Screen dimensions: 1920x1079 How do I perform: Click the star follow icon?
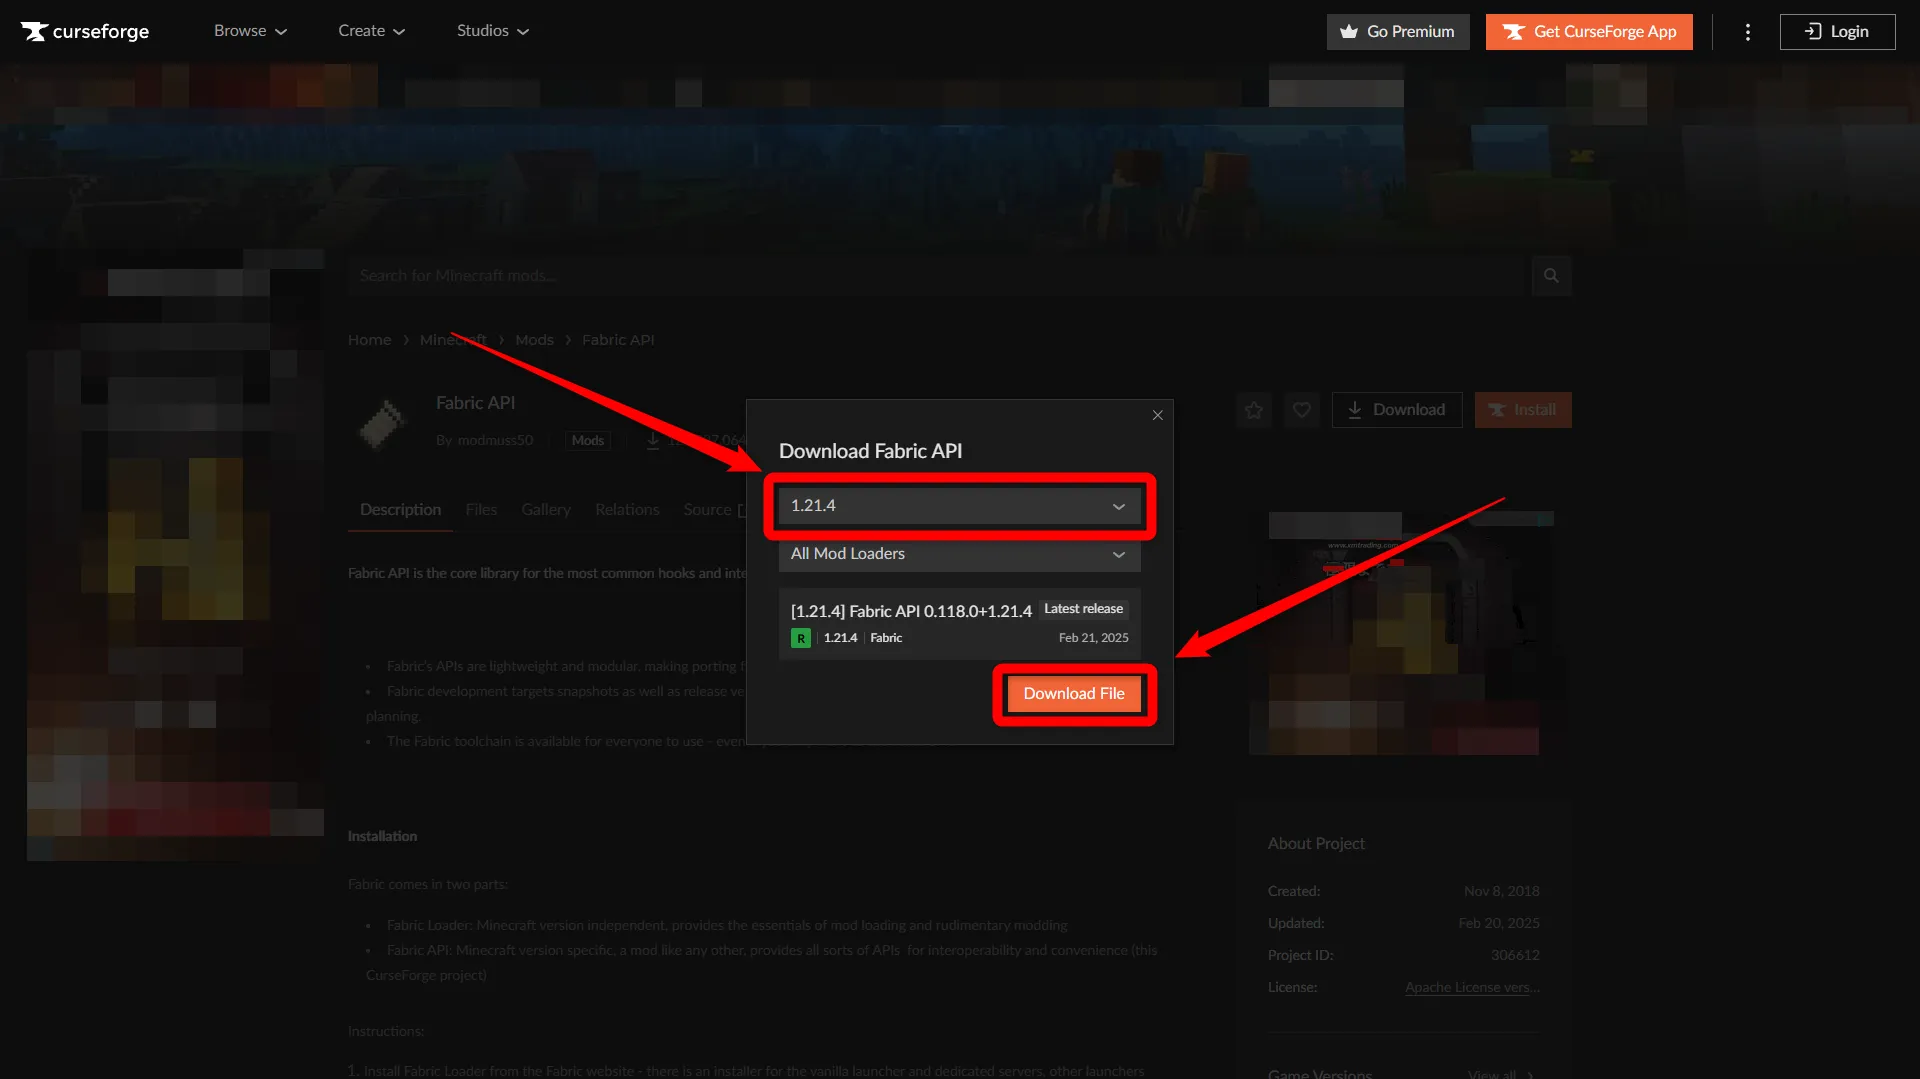1253,410
